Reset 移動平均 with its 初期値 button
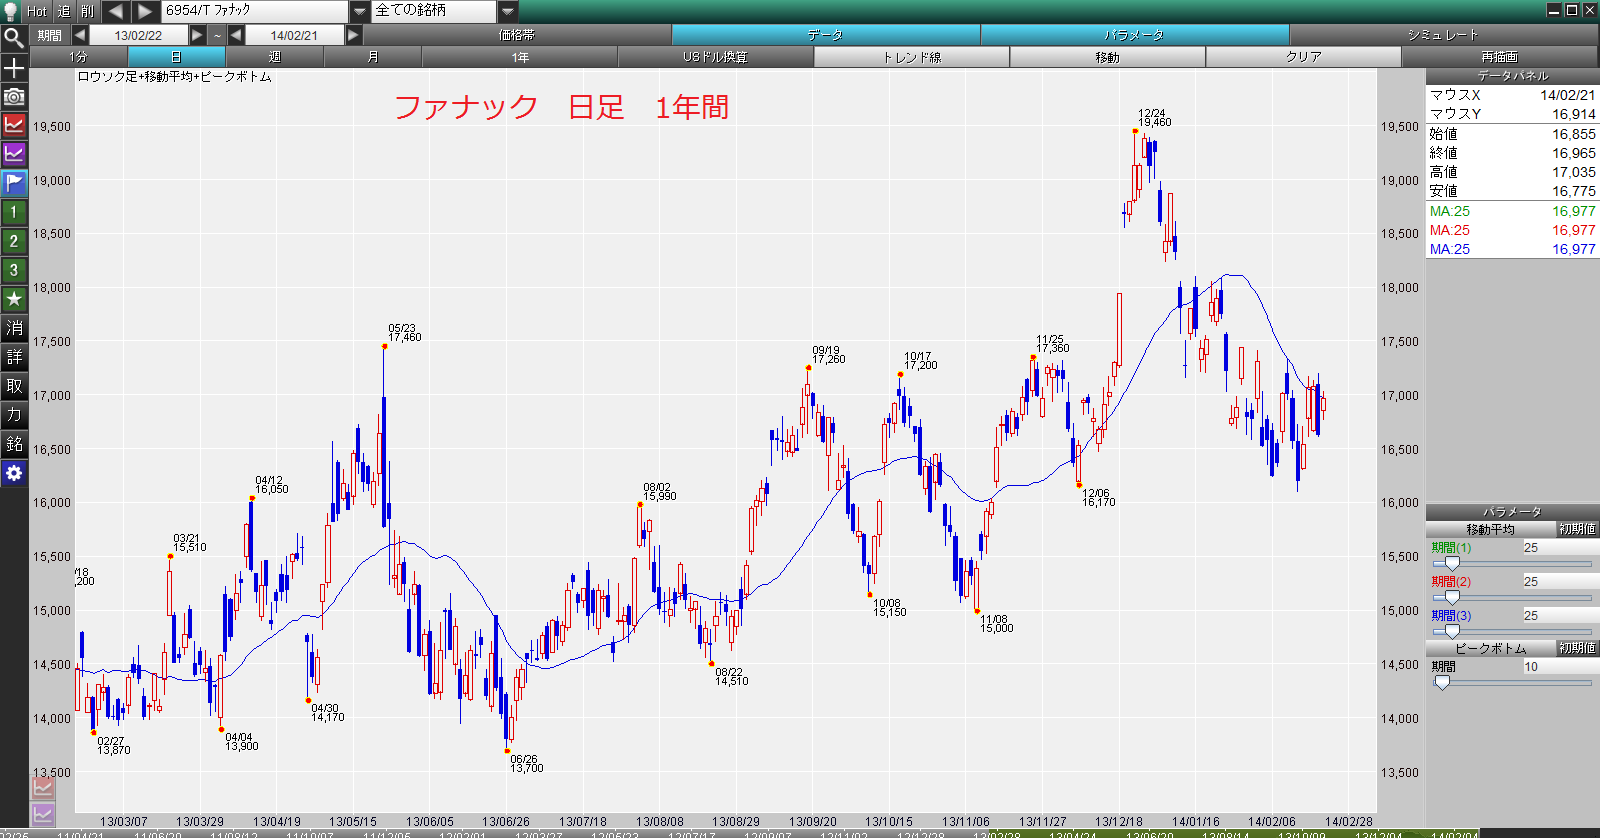 (1577, 529)
